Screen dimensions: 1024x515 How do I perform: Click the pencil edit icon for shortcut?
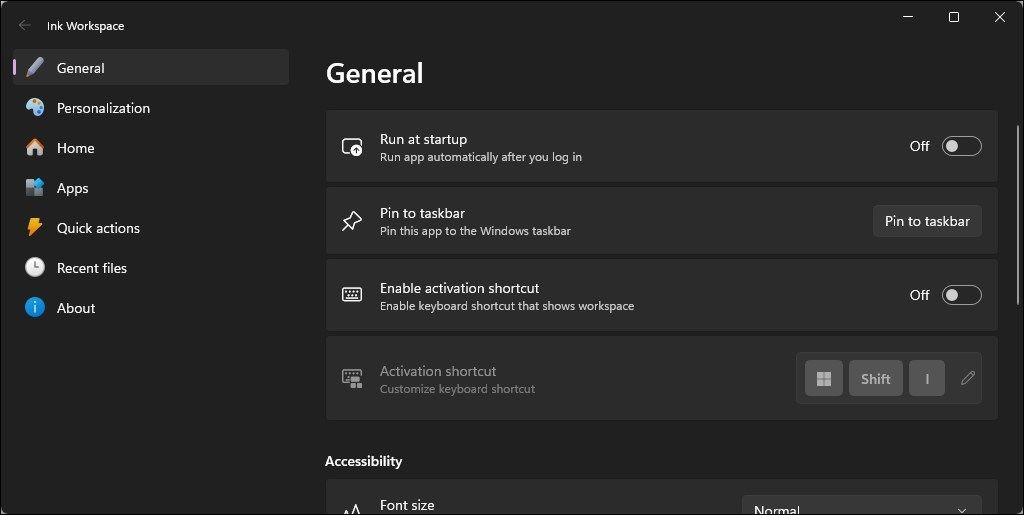click(x=968, y=378)
